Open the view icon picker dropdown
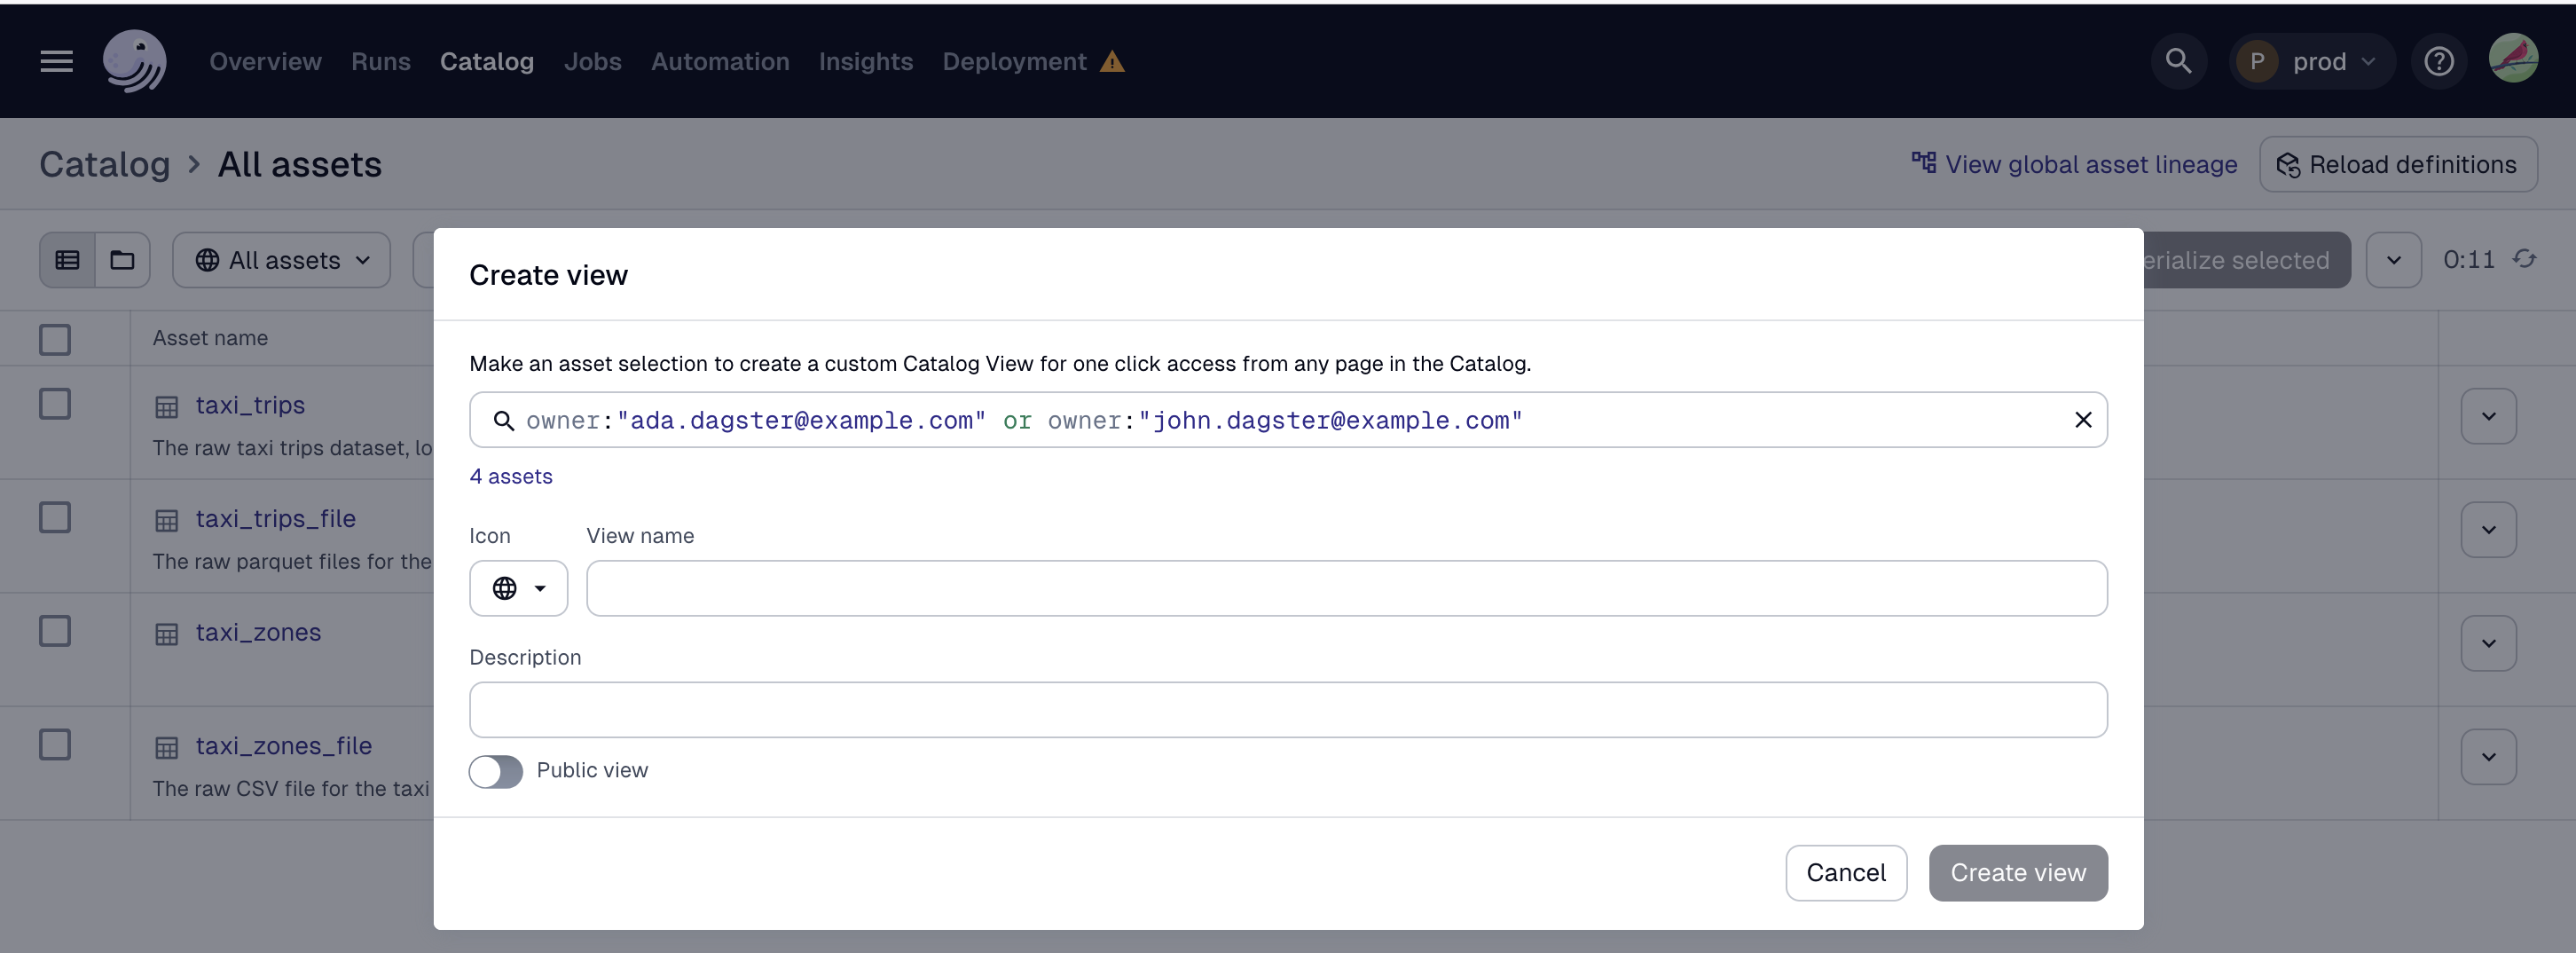Viewport: 2576px width, 953px height. (x=518, y=588)
